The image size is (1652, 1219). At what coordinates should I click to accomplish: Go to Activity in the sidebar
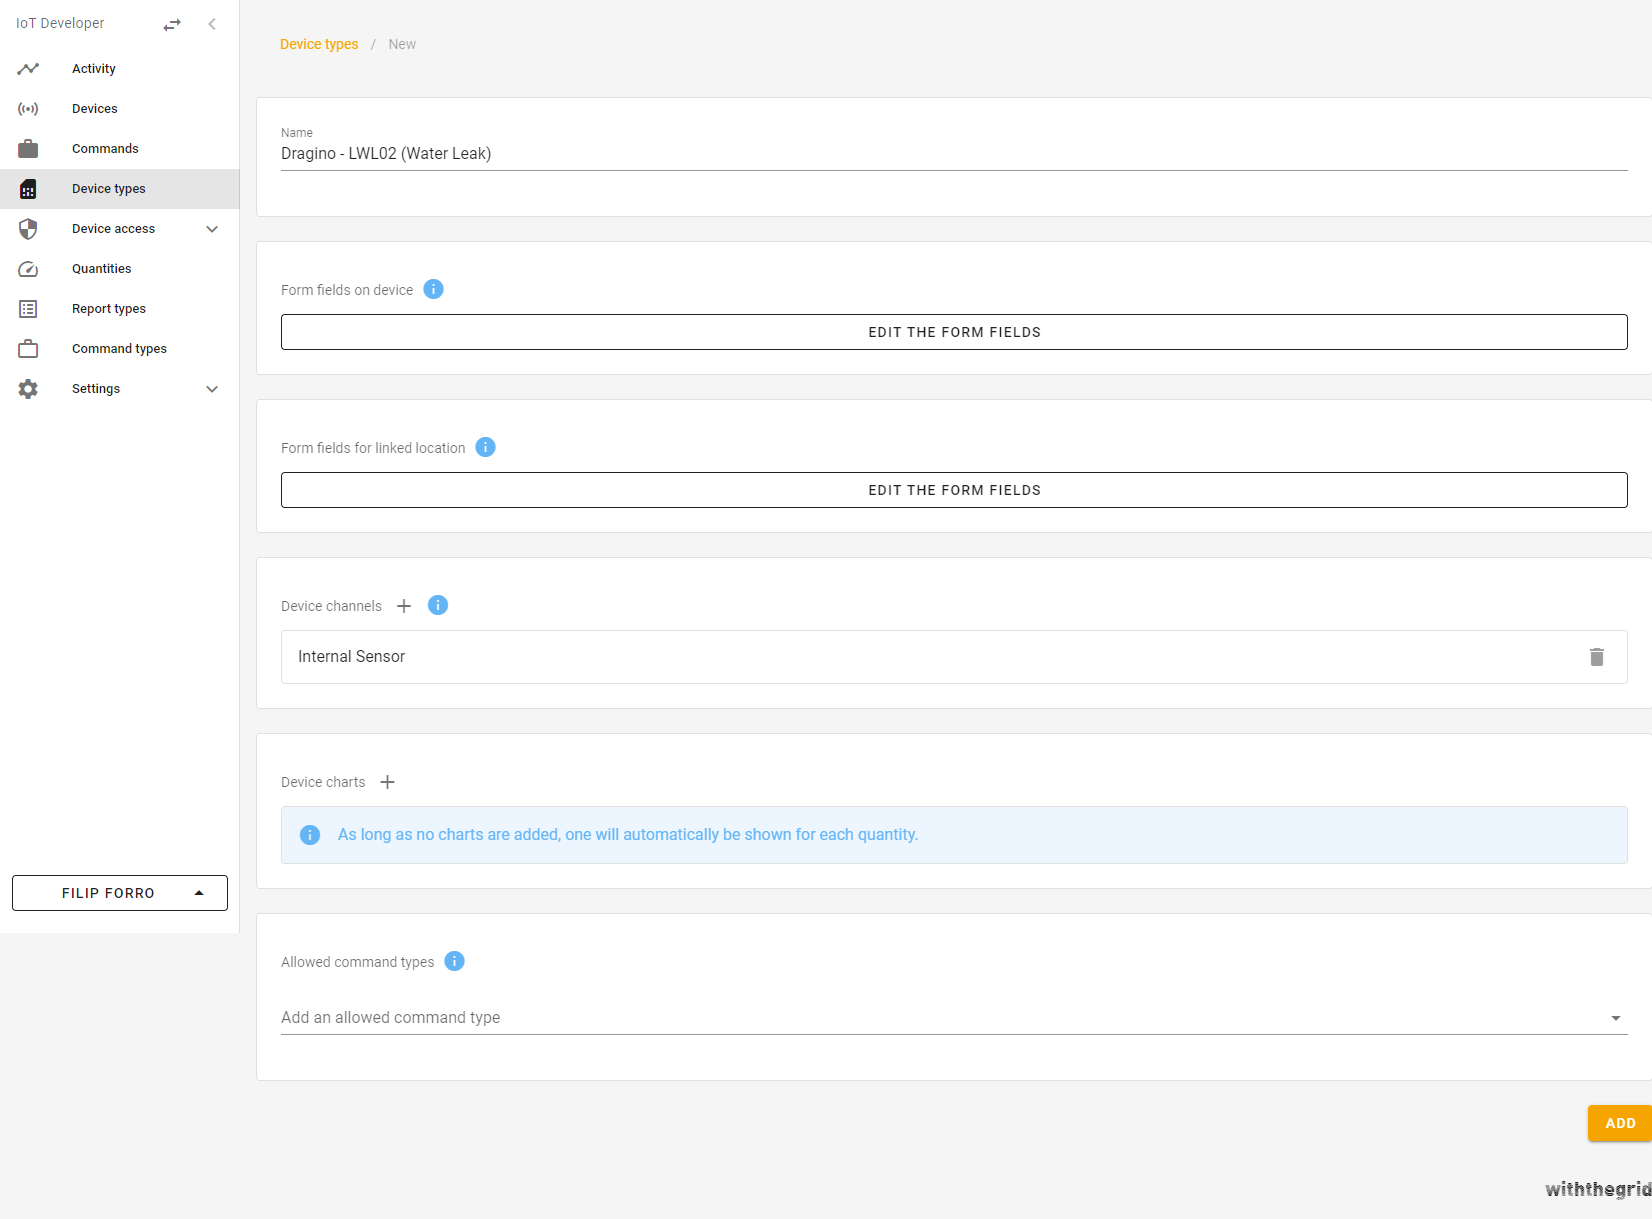coord(94,69)
